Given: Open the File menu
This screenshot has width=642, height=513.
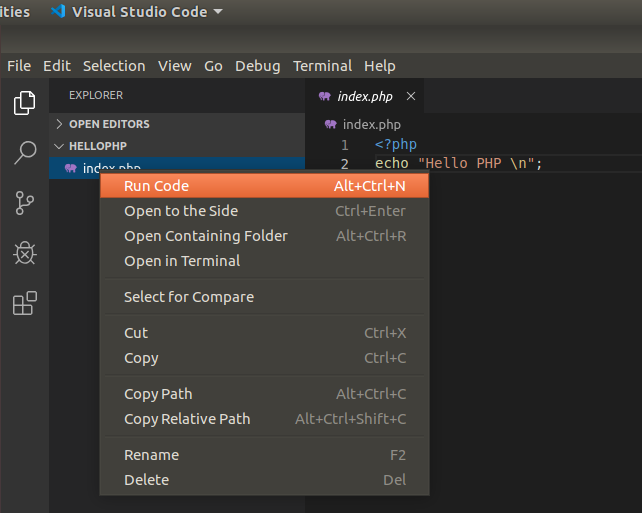Looking at the screenshot, I should pyautogui.click(x=19, y=66).
